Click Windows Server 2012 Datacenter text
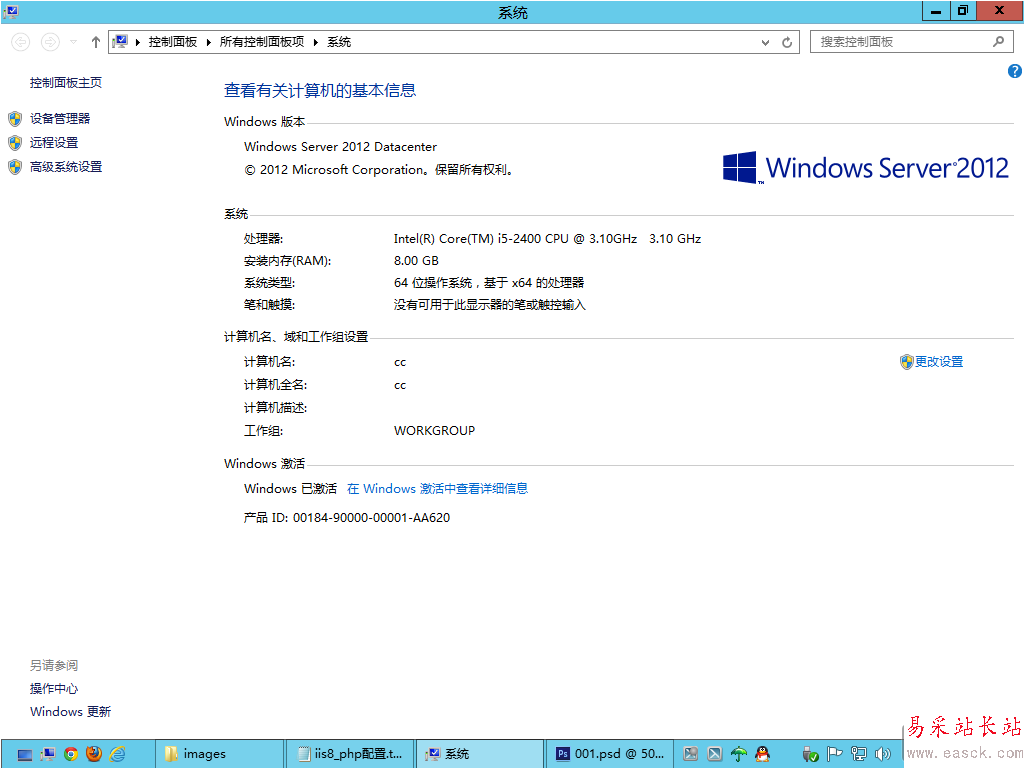This screenshot has width=1024, height=768. point(340,146)
